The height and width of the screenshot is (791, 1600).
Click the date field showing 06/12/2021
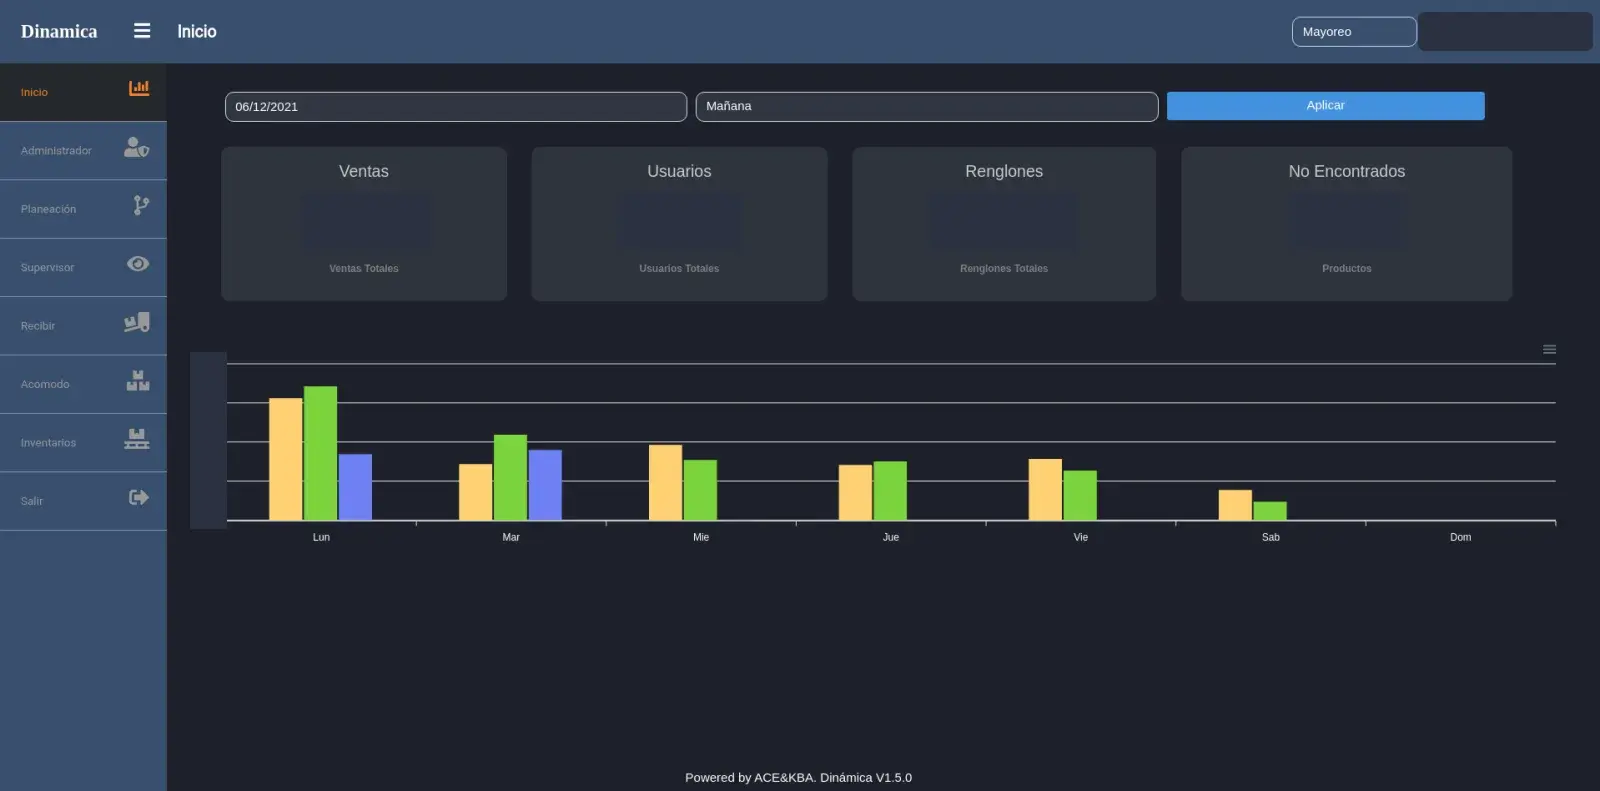pyautogui.click(x=456, y=107)
